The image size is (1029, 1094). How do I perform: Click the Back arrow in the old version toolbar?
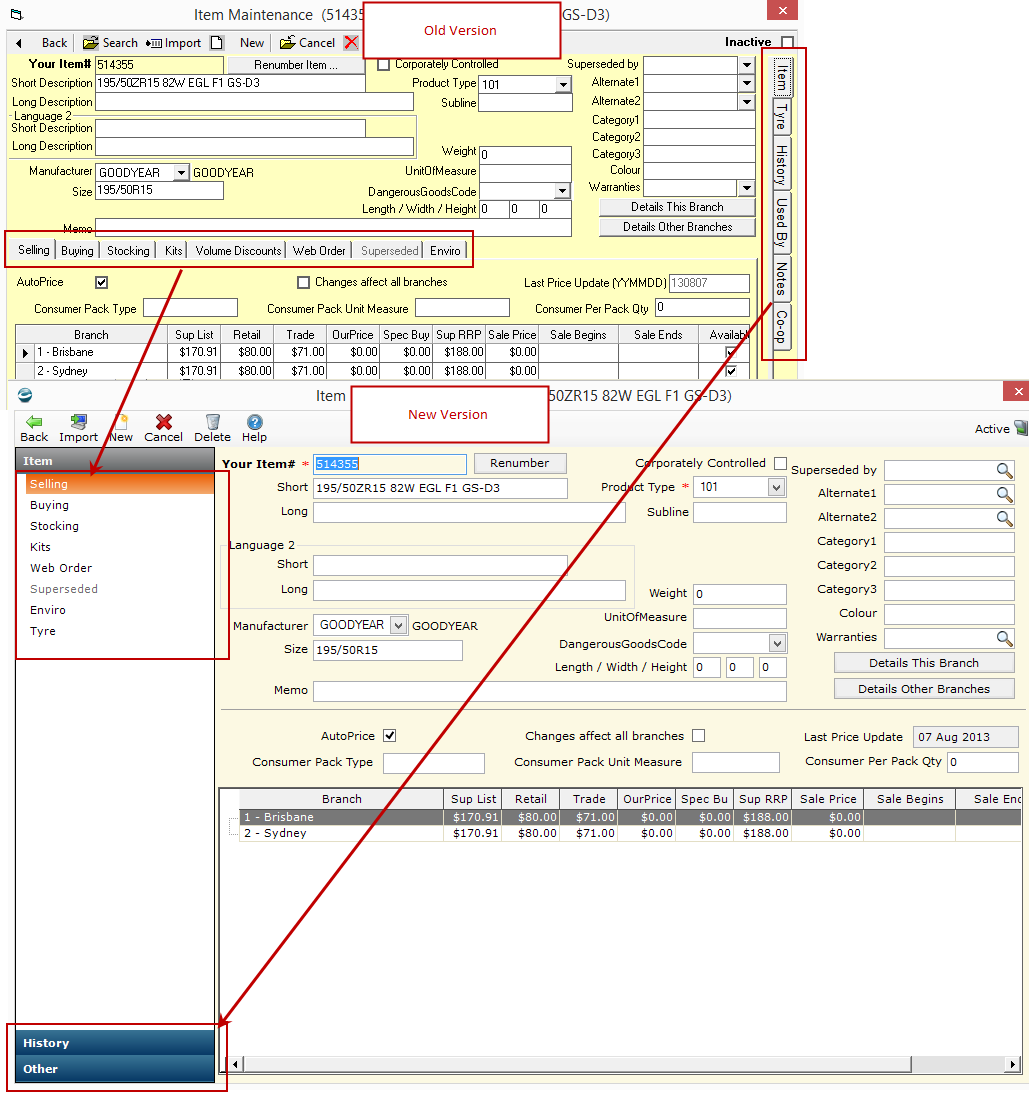coord(19,43)
